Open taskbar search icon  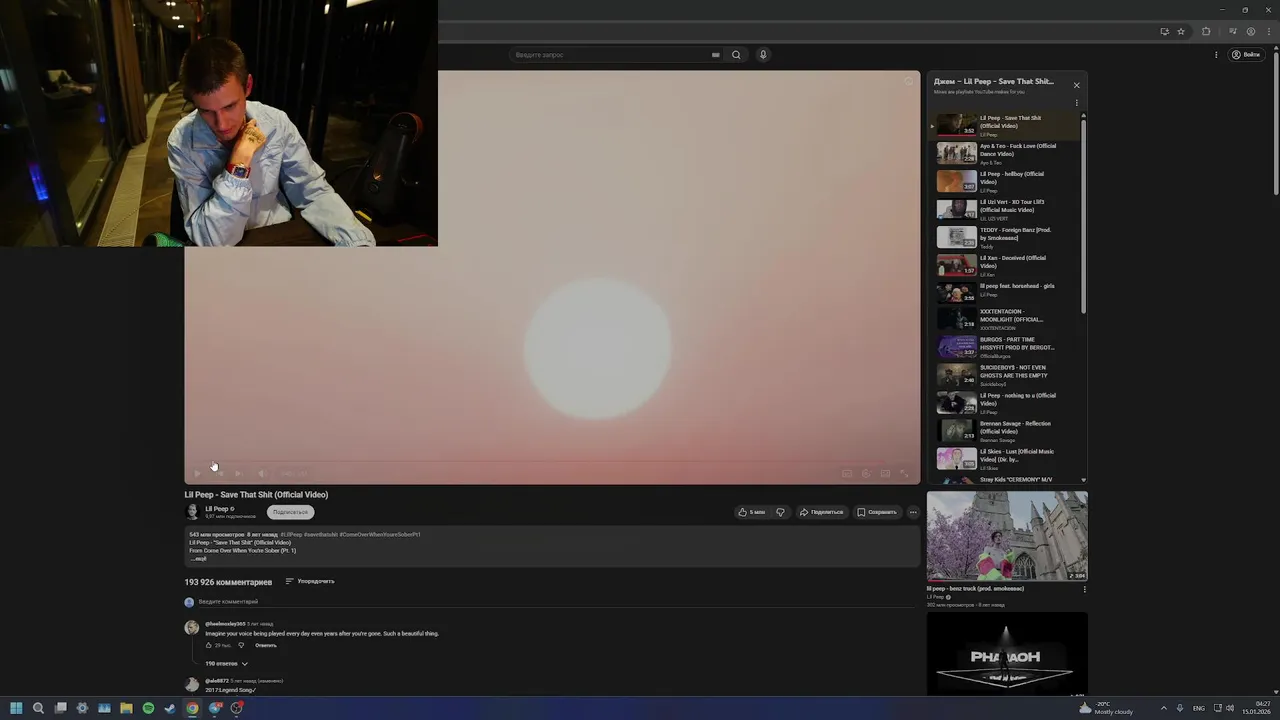(38, 708)
